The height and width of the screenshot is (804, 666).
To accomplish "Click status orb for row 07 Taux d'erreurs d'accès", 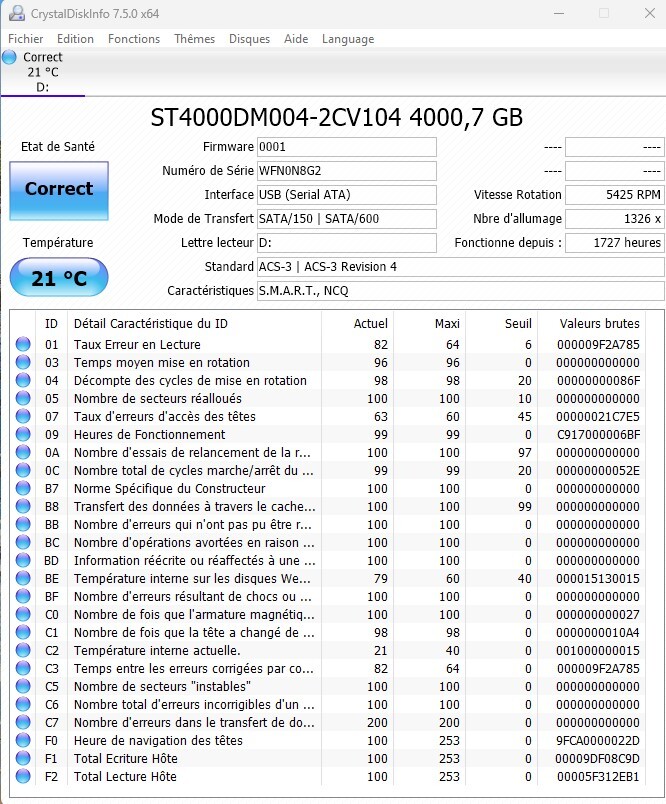I will click(x=23, y=416).
